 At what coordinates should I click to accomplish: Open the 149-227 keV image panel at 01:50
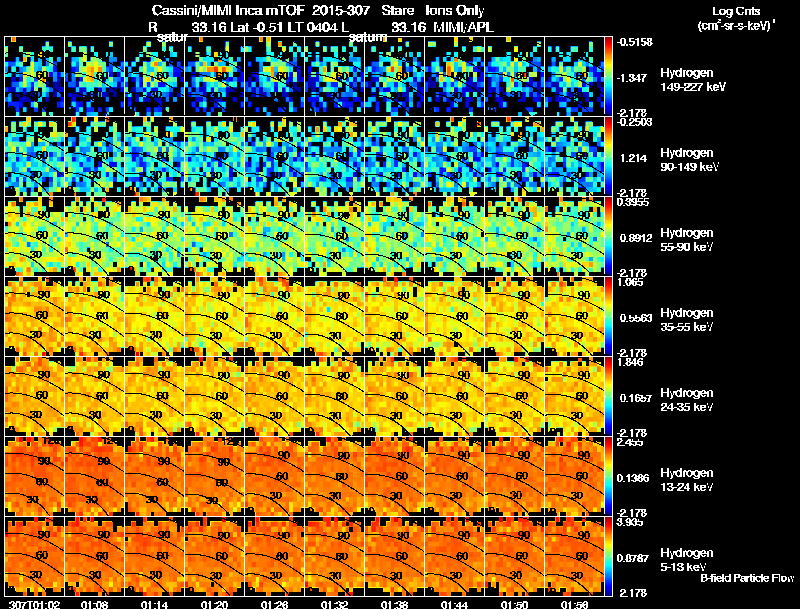[x=514, y=76]
